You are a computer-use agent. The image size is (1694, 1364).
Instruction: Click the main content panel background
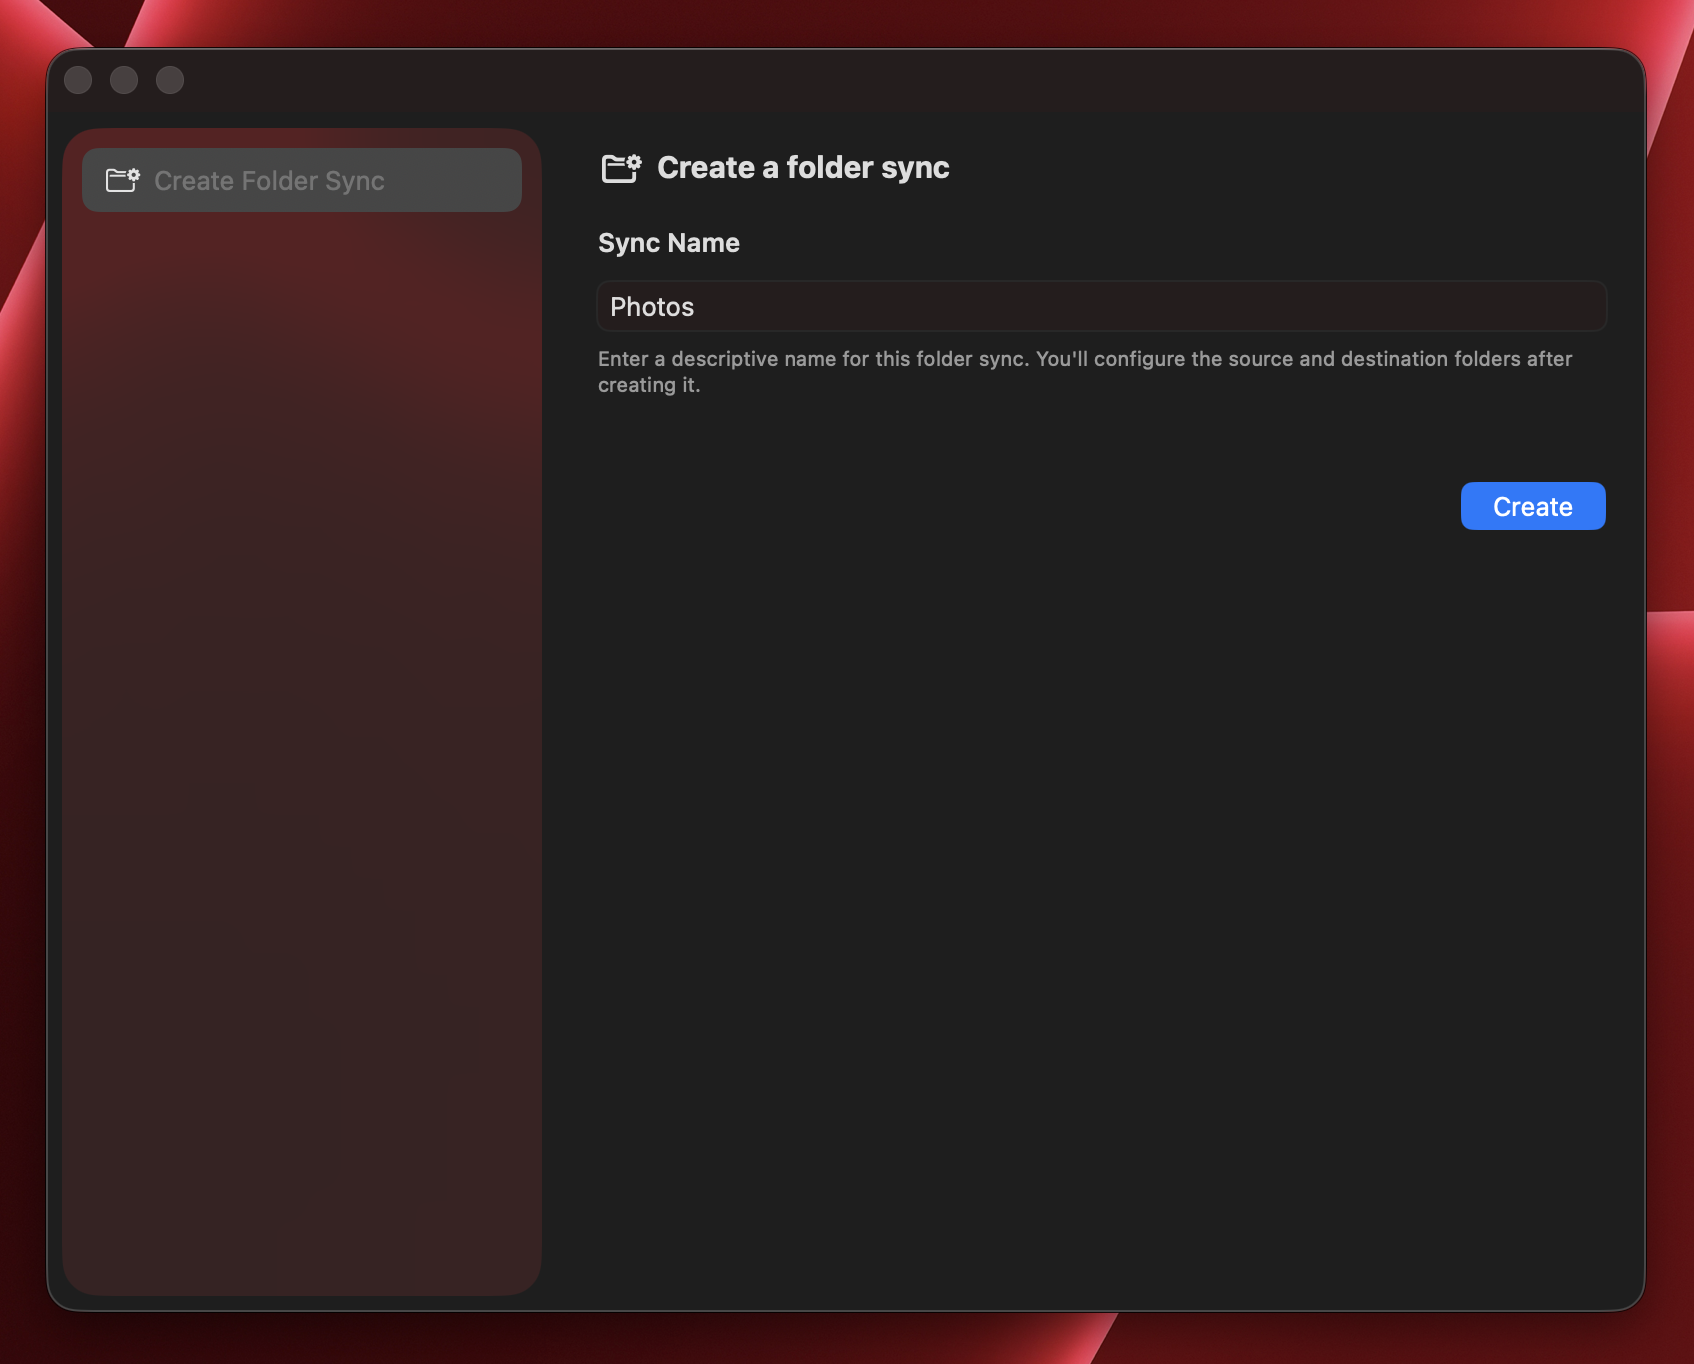1100,900
